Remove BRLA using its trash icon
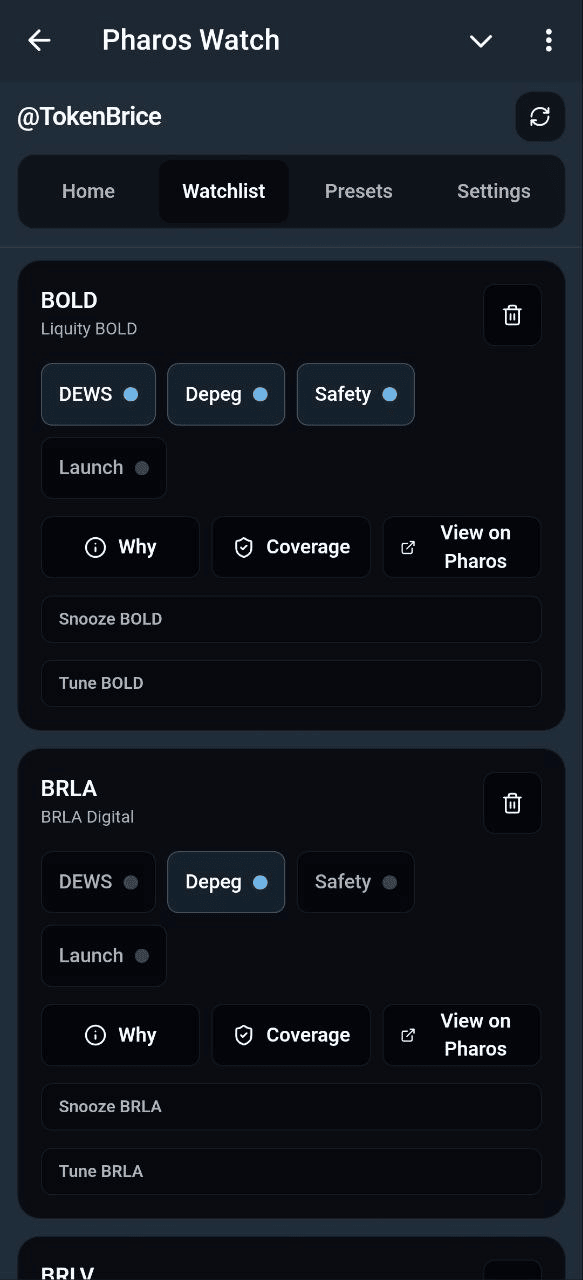 [x=513, y=803]
